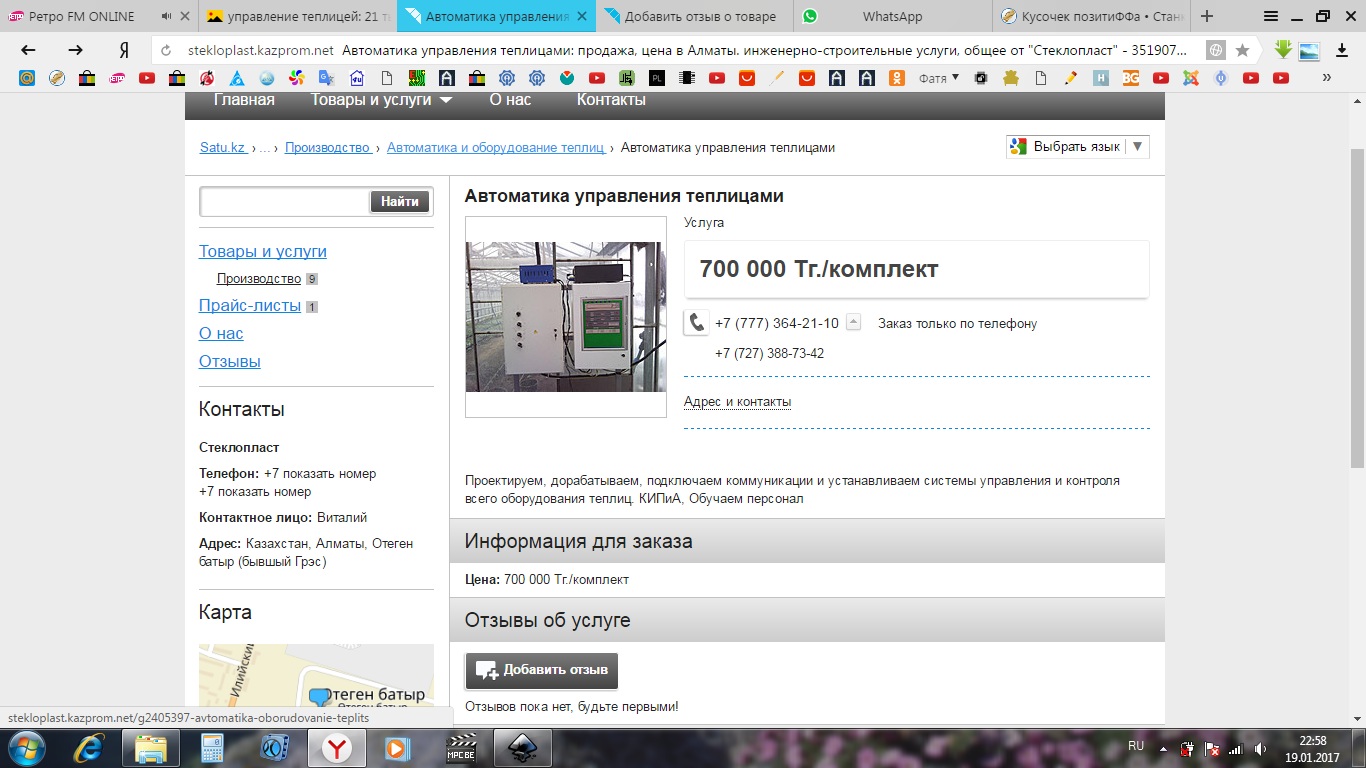The height and width of the screenshot is (768, 1366).
Task: Open sidebar Производство category link
Action: pos(259,279)
